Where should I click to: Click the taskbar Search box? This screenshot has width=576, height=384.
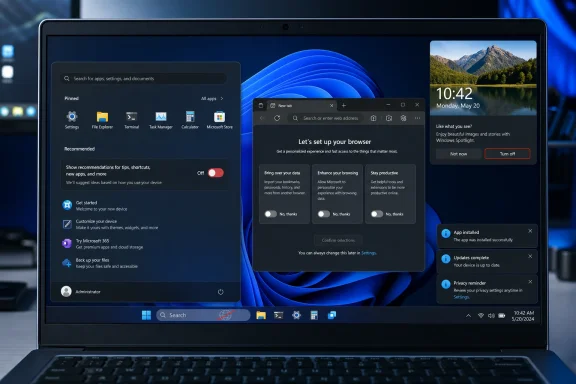[203, 315]
